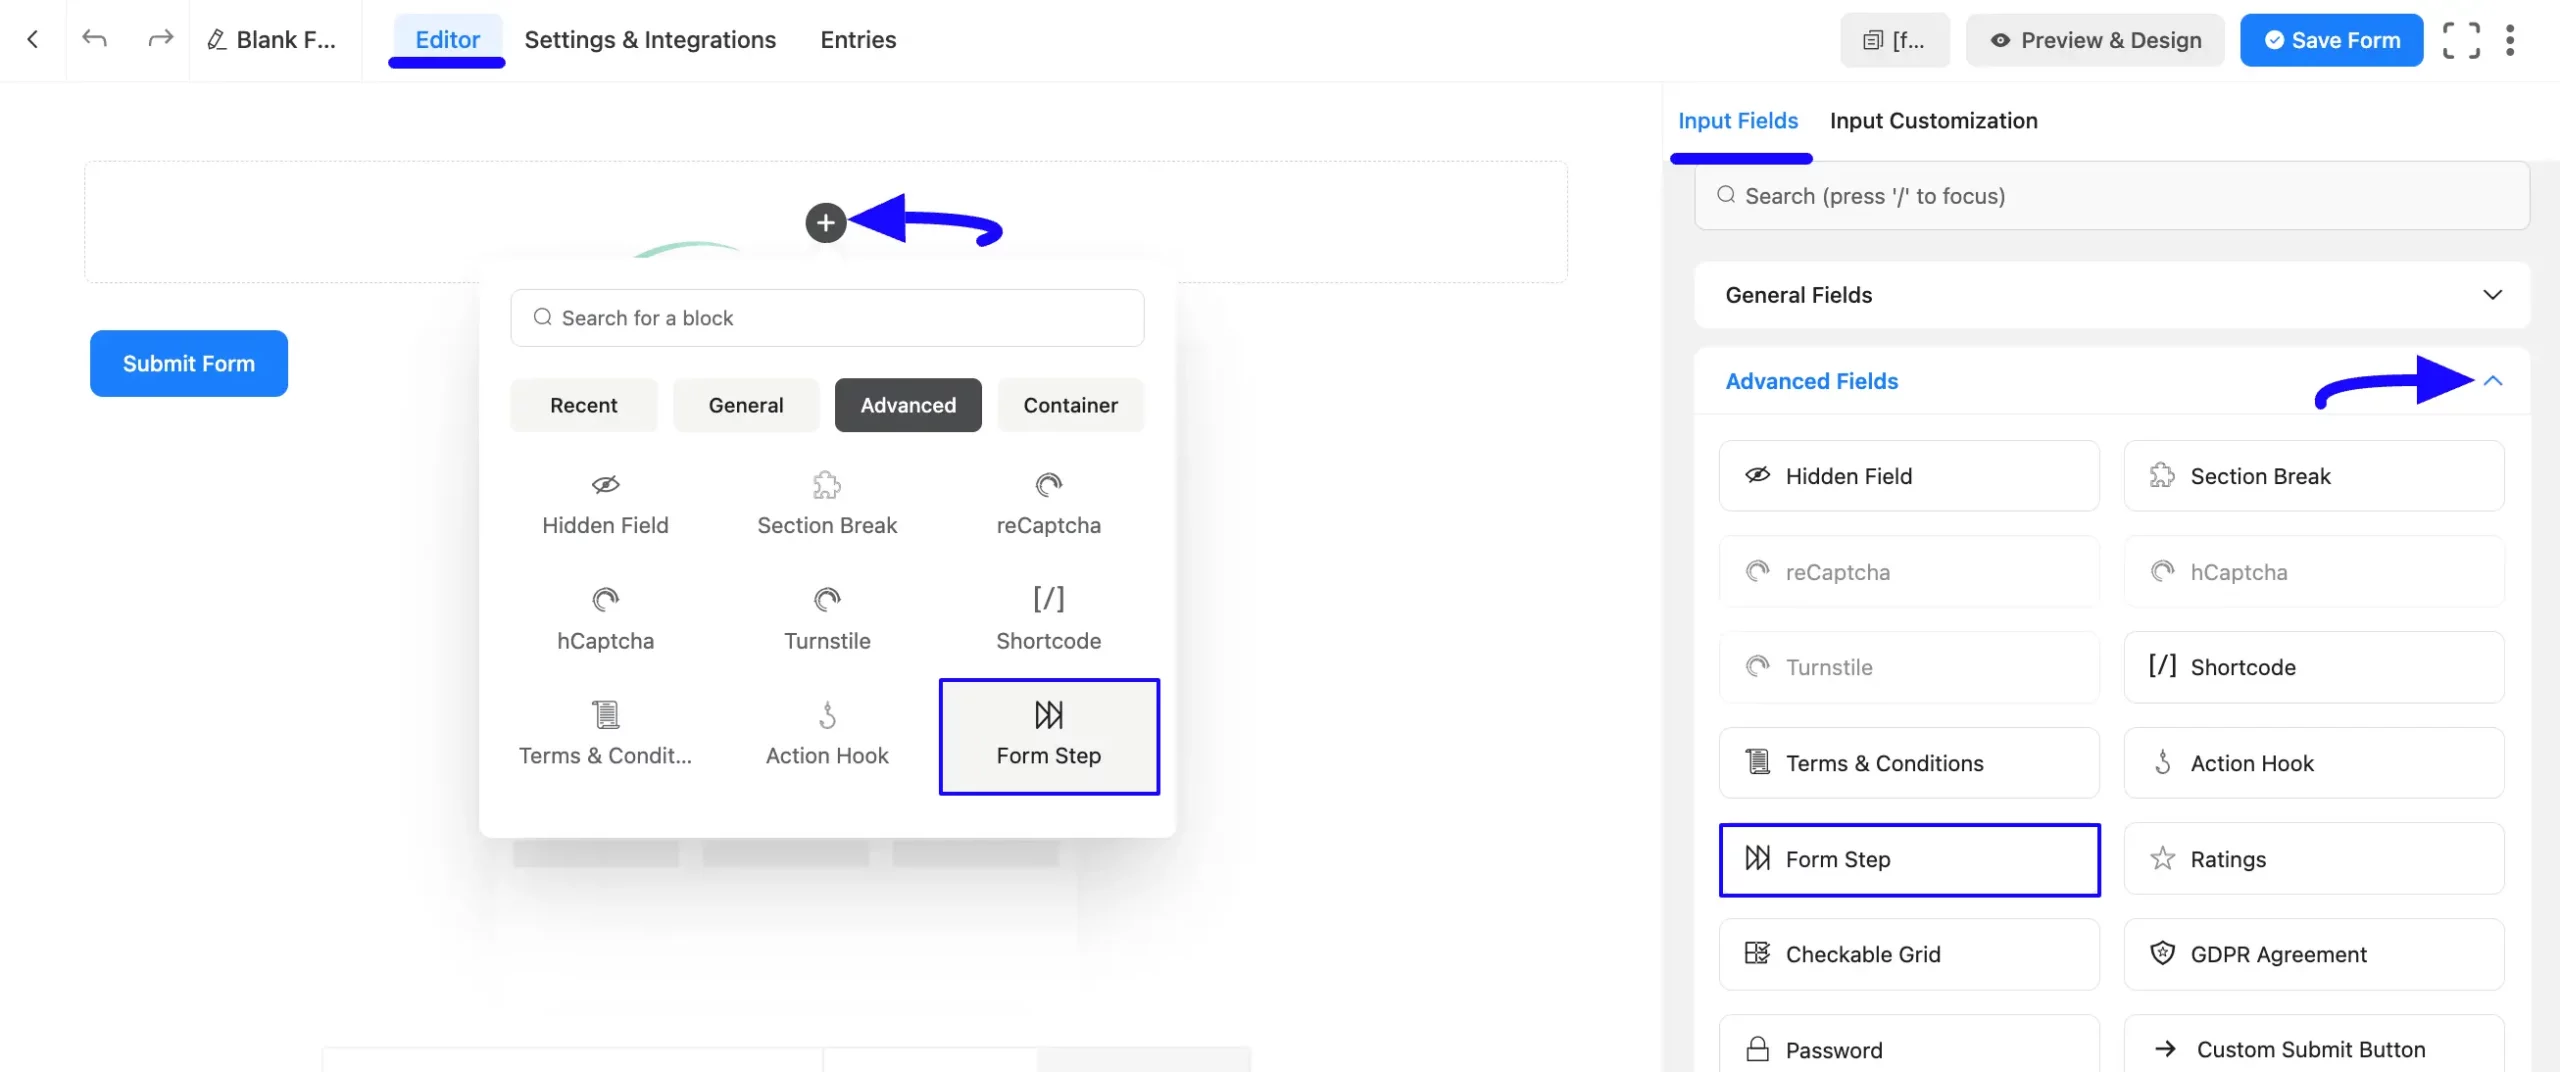This screenshot has width=2560, height=1072.
Task: Select the Action Hook block
Action: pos(827,733)
